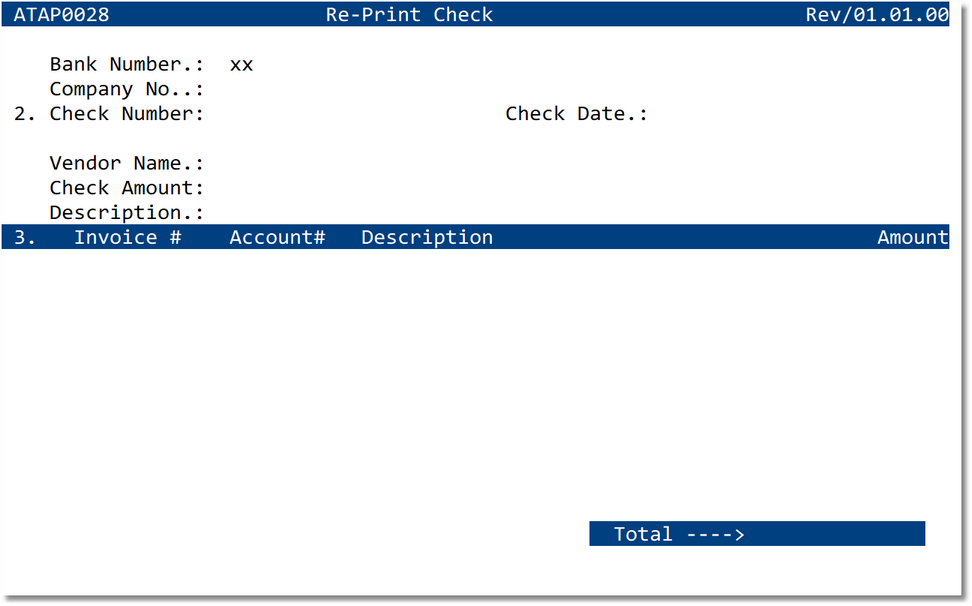Click the step number 3 label
Viewport: 972px width, 606px height.
(22, 237)
